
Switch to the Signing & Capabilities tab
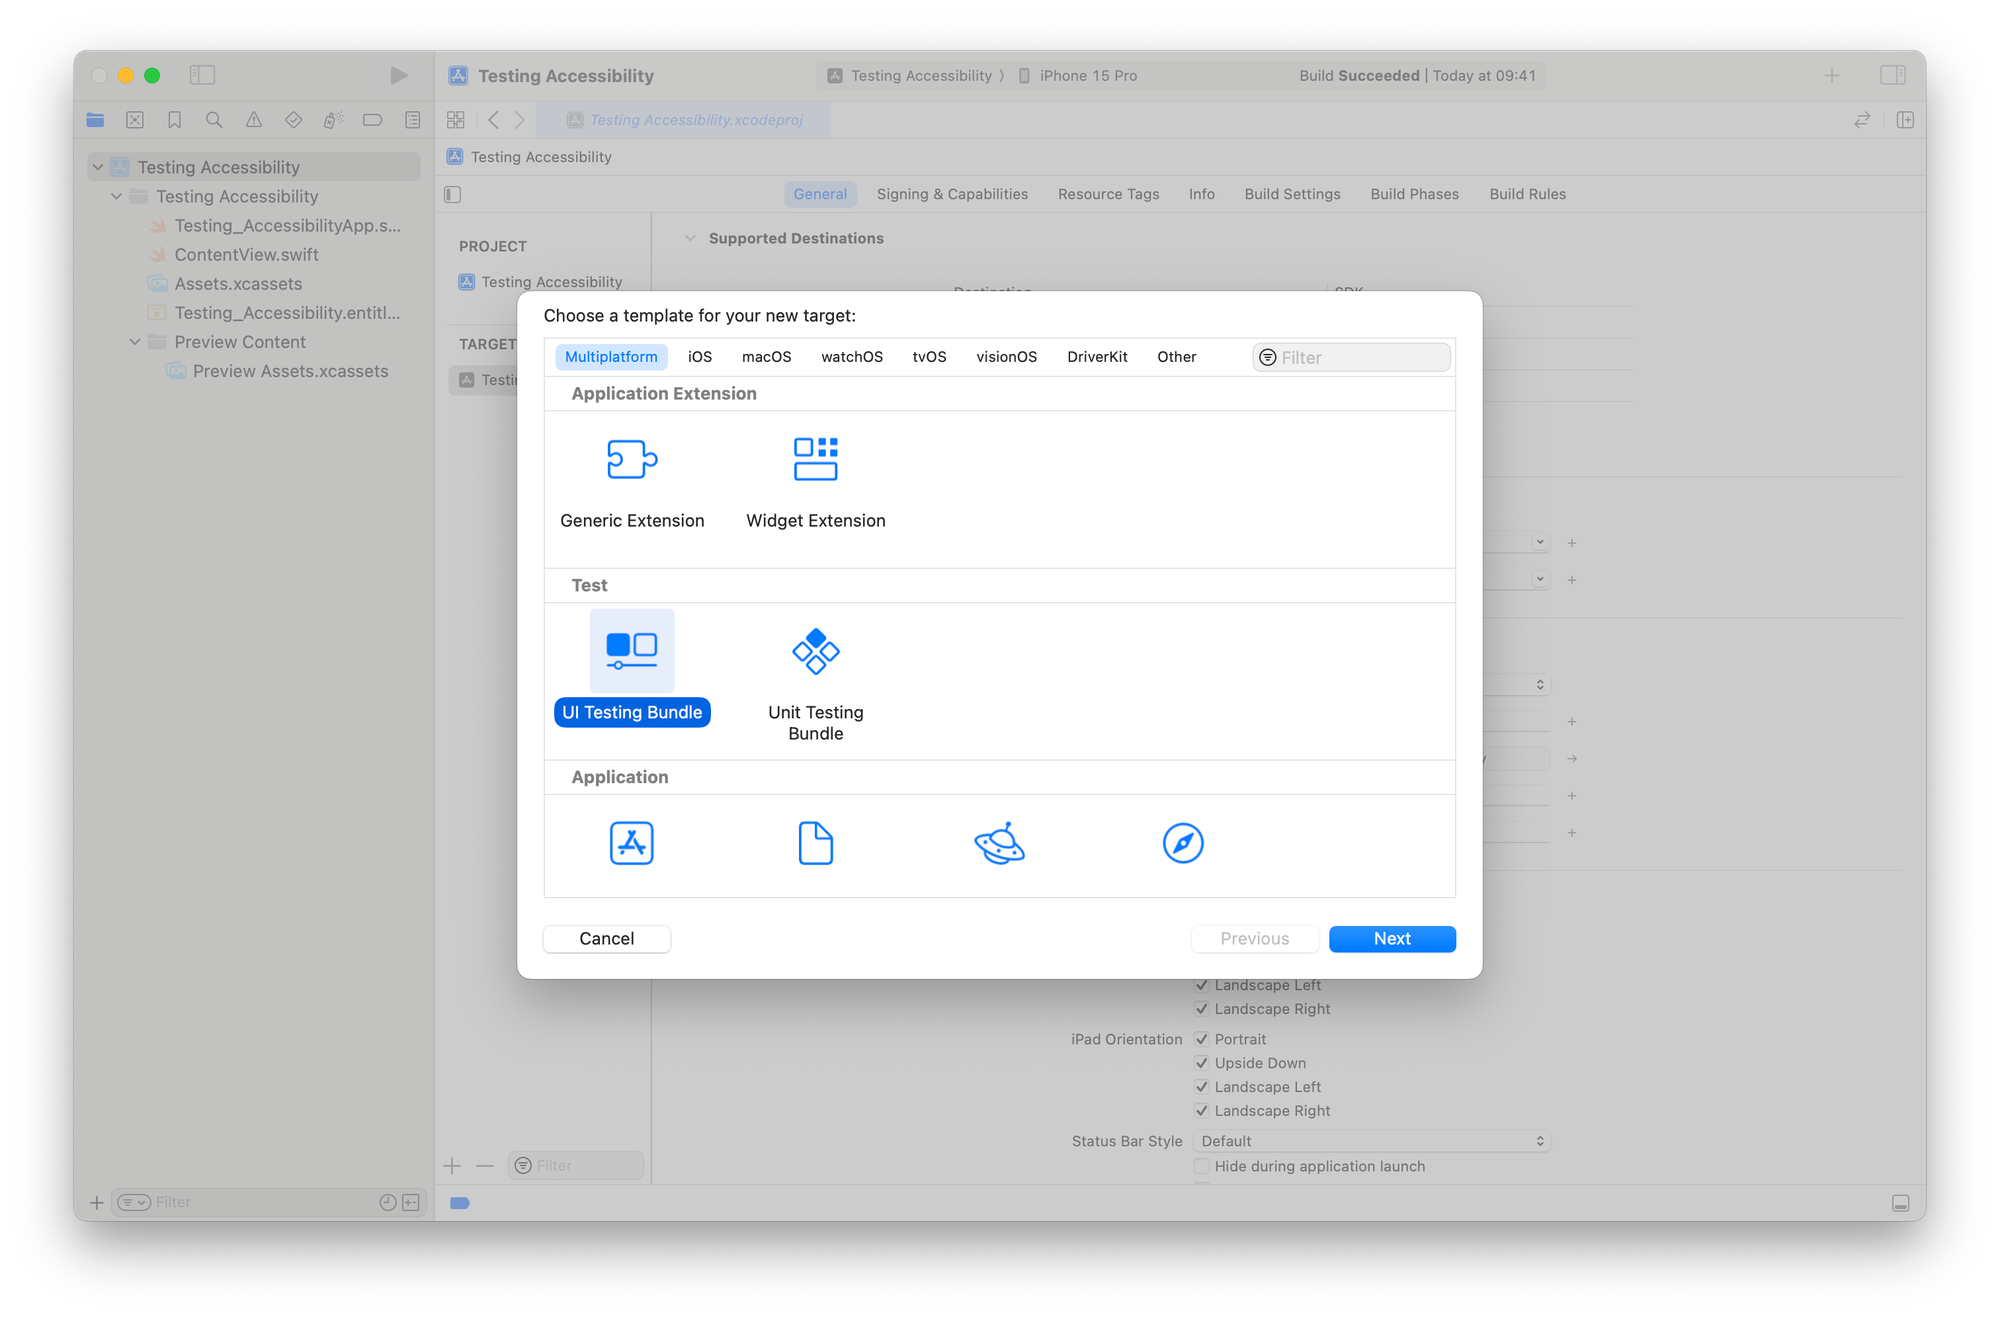pyautogui.click(x=952, y=194)
